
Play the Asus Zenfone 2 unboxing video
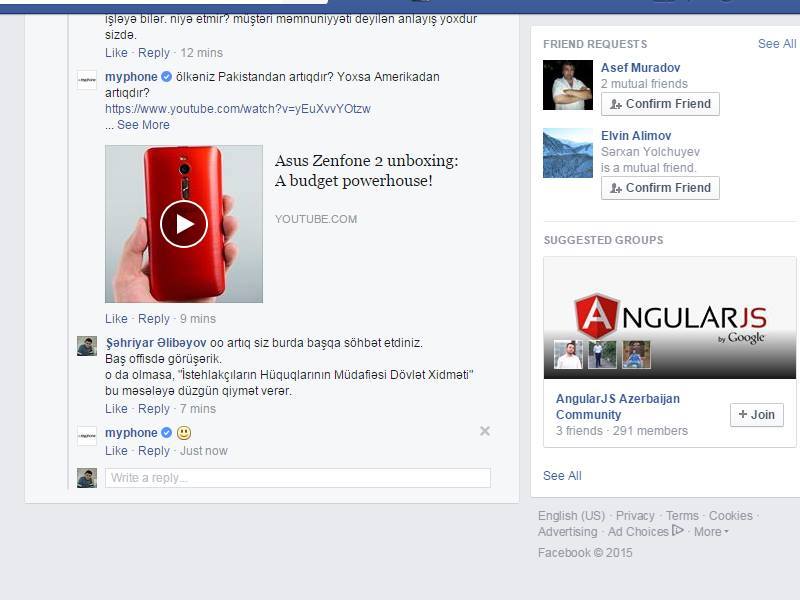pyautogui.click(x=184, y=224)
